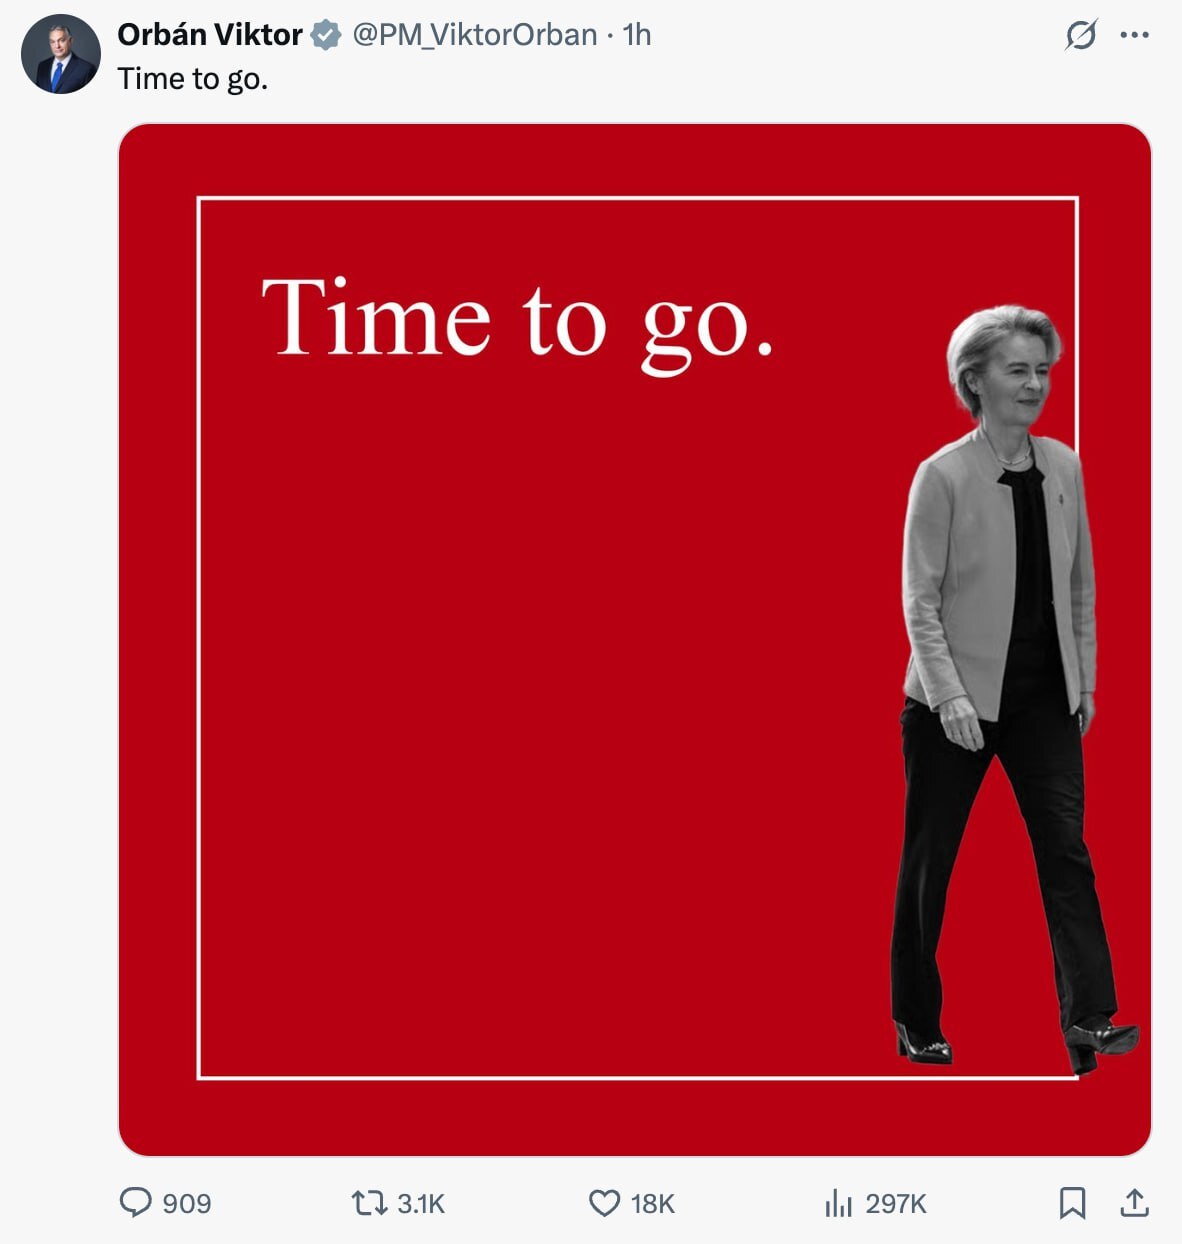Image resolution: width=1182 pixels, height=1244 pixels.
Task: Open the Grok explain-post icon
Action: coord(1080,36)
